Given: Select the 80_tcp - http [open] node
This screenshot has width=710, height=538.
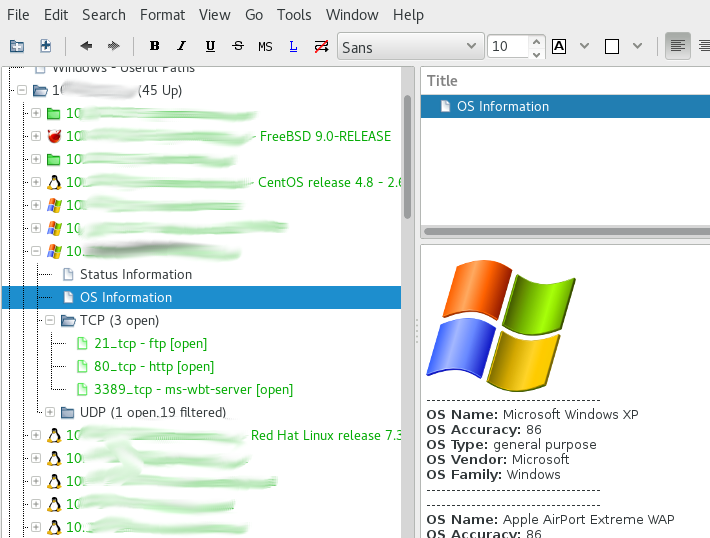Looking at the screenshot, I should [154, 366].
